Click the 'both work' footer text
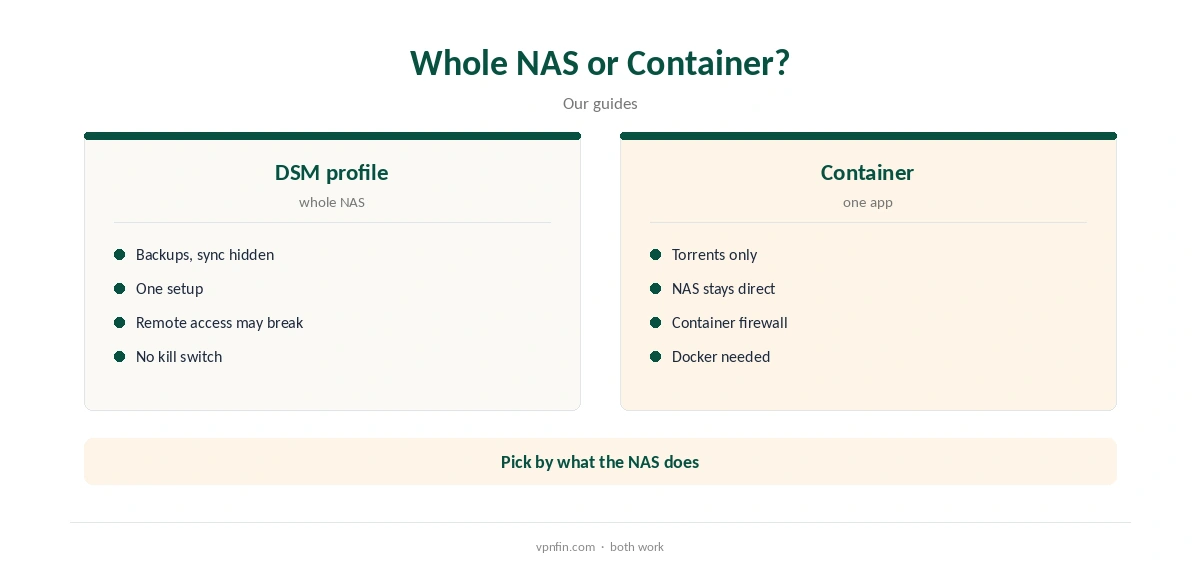This screenshot has width=1200, height=576. pyautogui.click(x=637, y=546)
